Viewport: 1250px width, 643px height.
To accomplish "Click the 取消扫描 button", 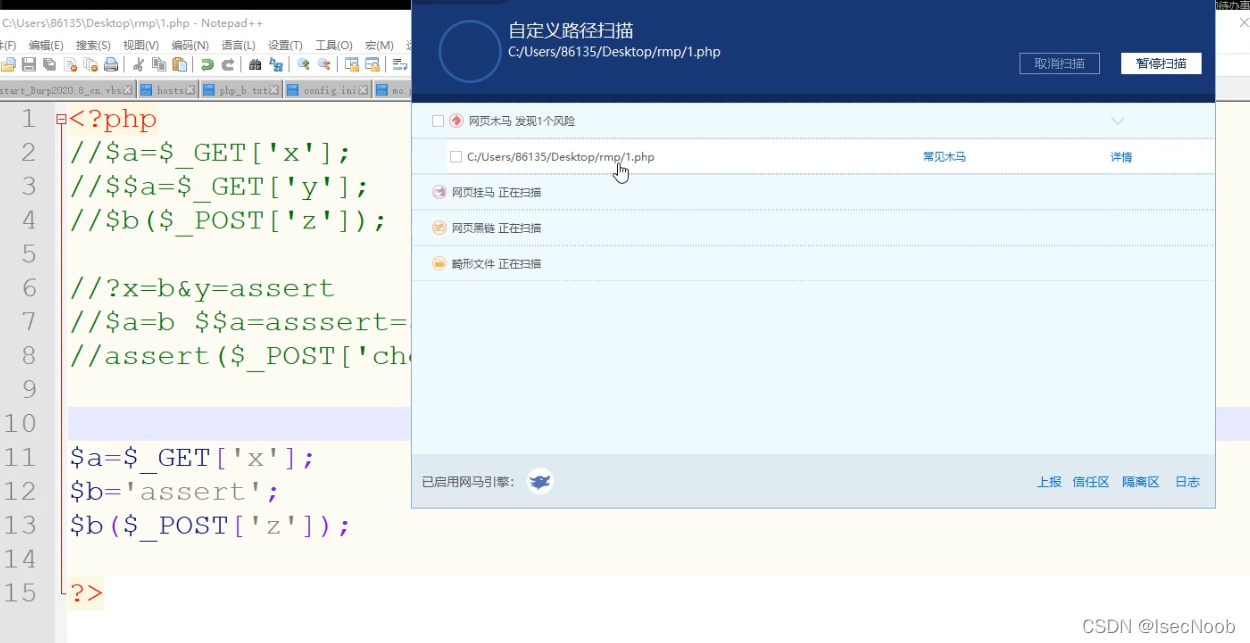I will click(1059, 63).
